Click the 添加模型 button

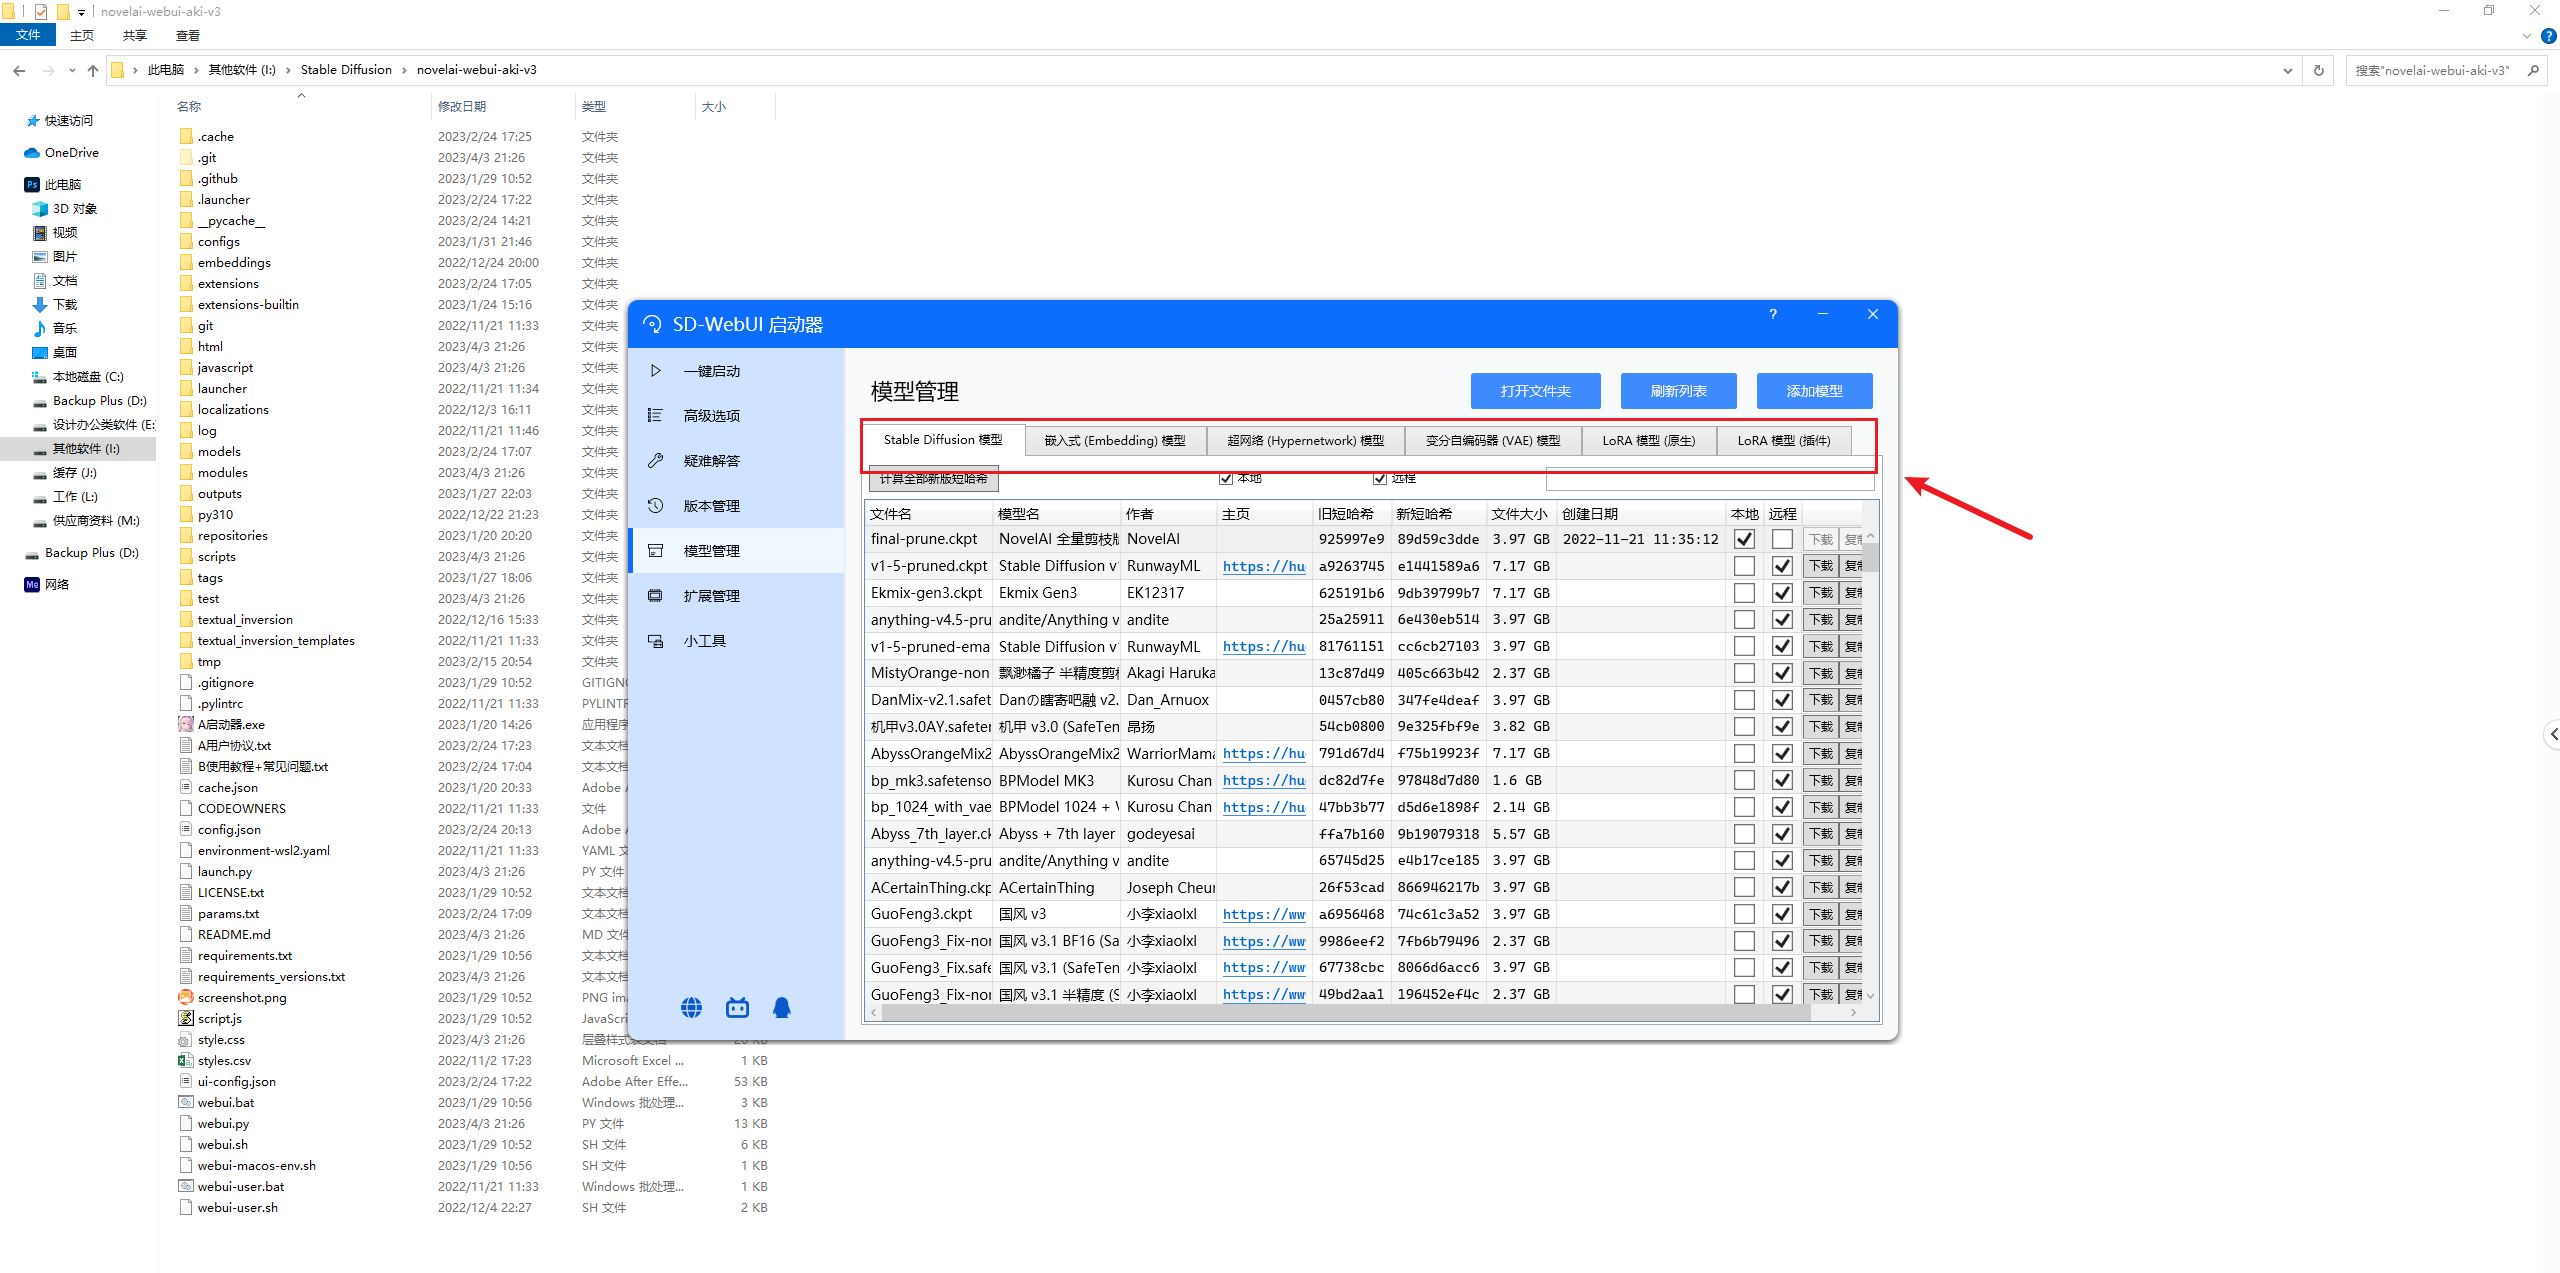[1814, 391]
